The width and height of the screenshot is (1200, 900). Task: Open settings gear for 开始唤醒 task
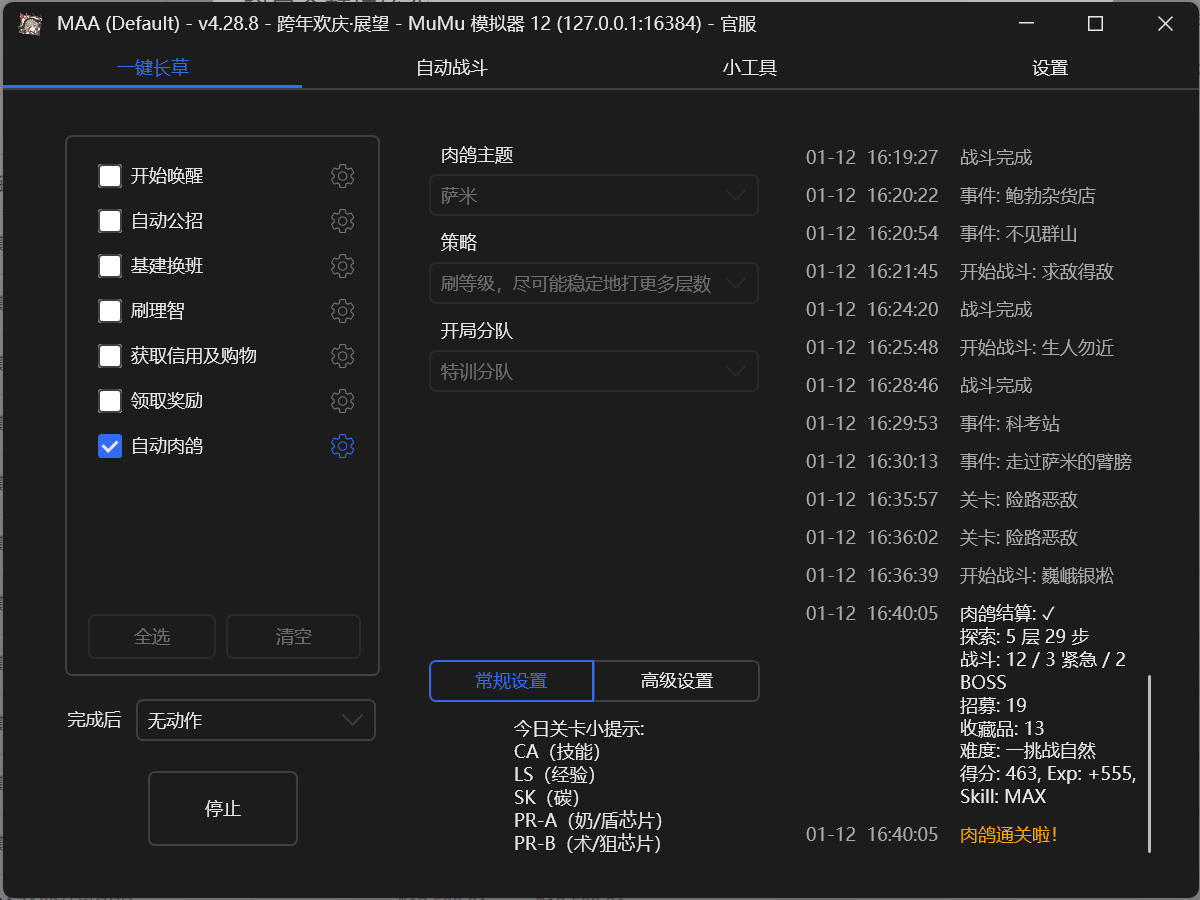point(342,176)
